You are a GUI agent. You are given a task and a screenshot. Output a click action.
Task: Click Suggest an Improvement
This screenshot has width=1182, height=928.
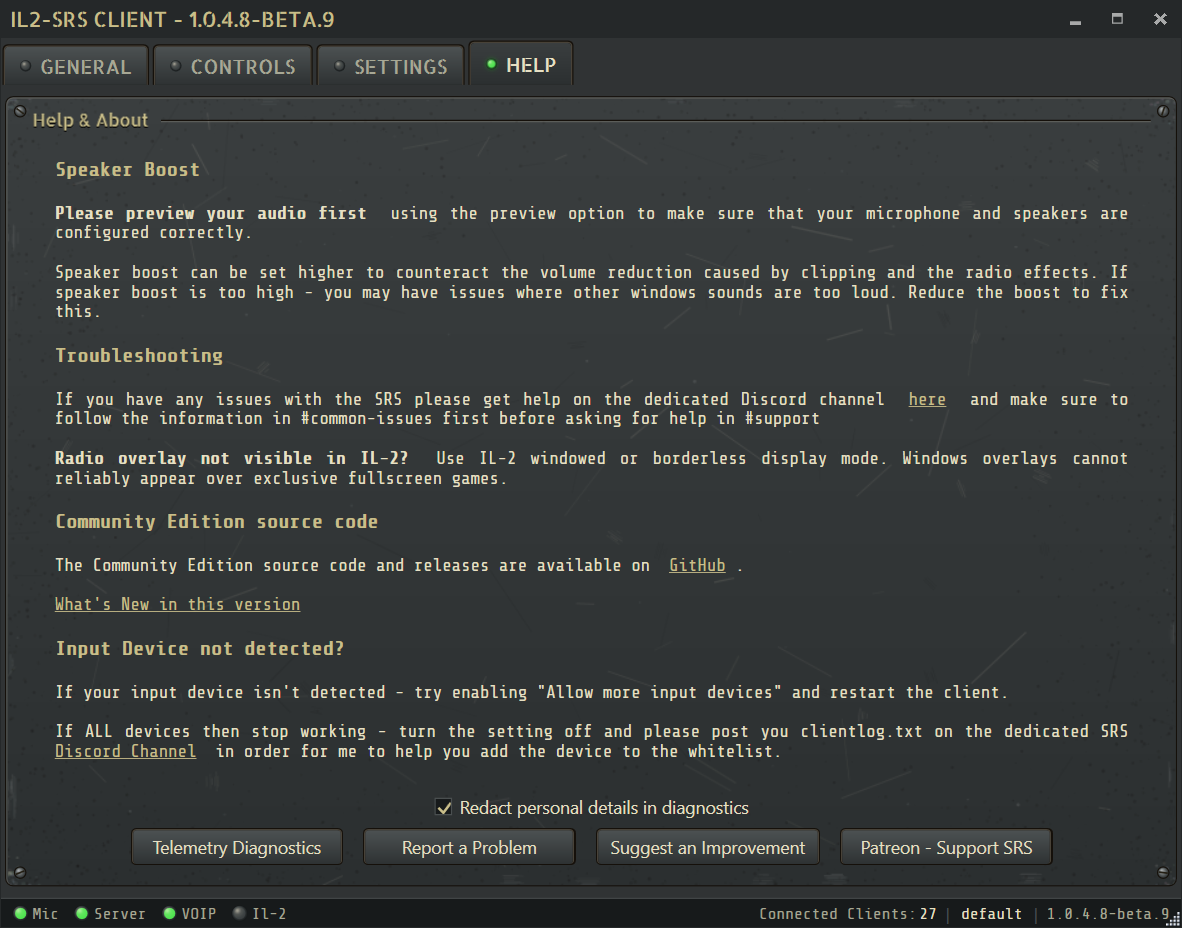coord(707,847)
